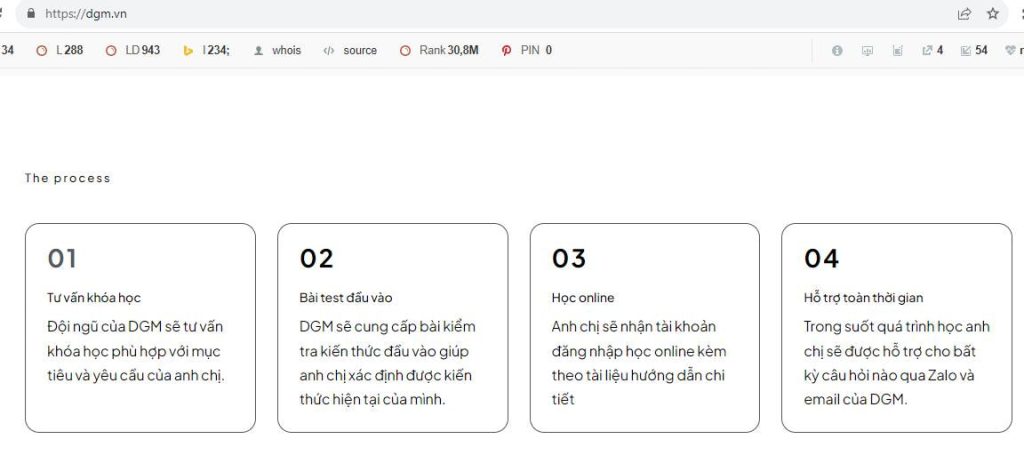Click the Bing I 234 index metric
This screenshot has height=455, width=1024.
[206, 50]
